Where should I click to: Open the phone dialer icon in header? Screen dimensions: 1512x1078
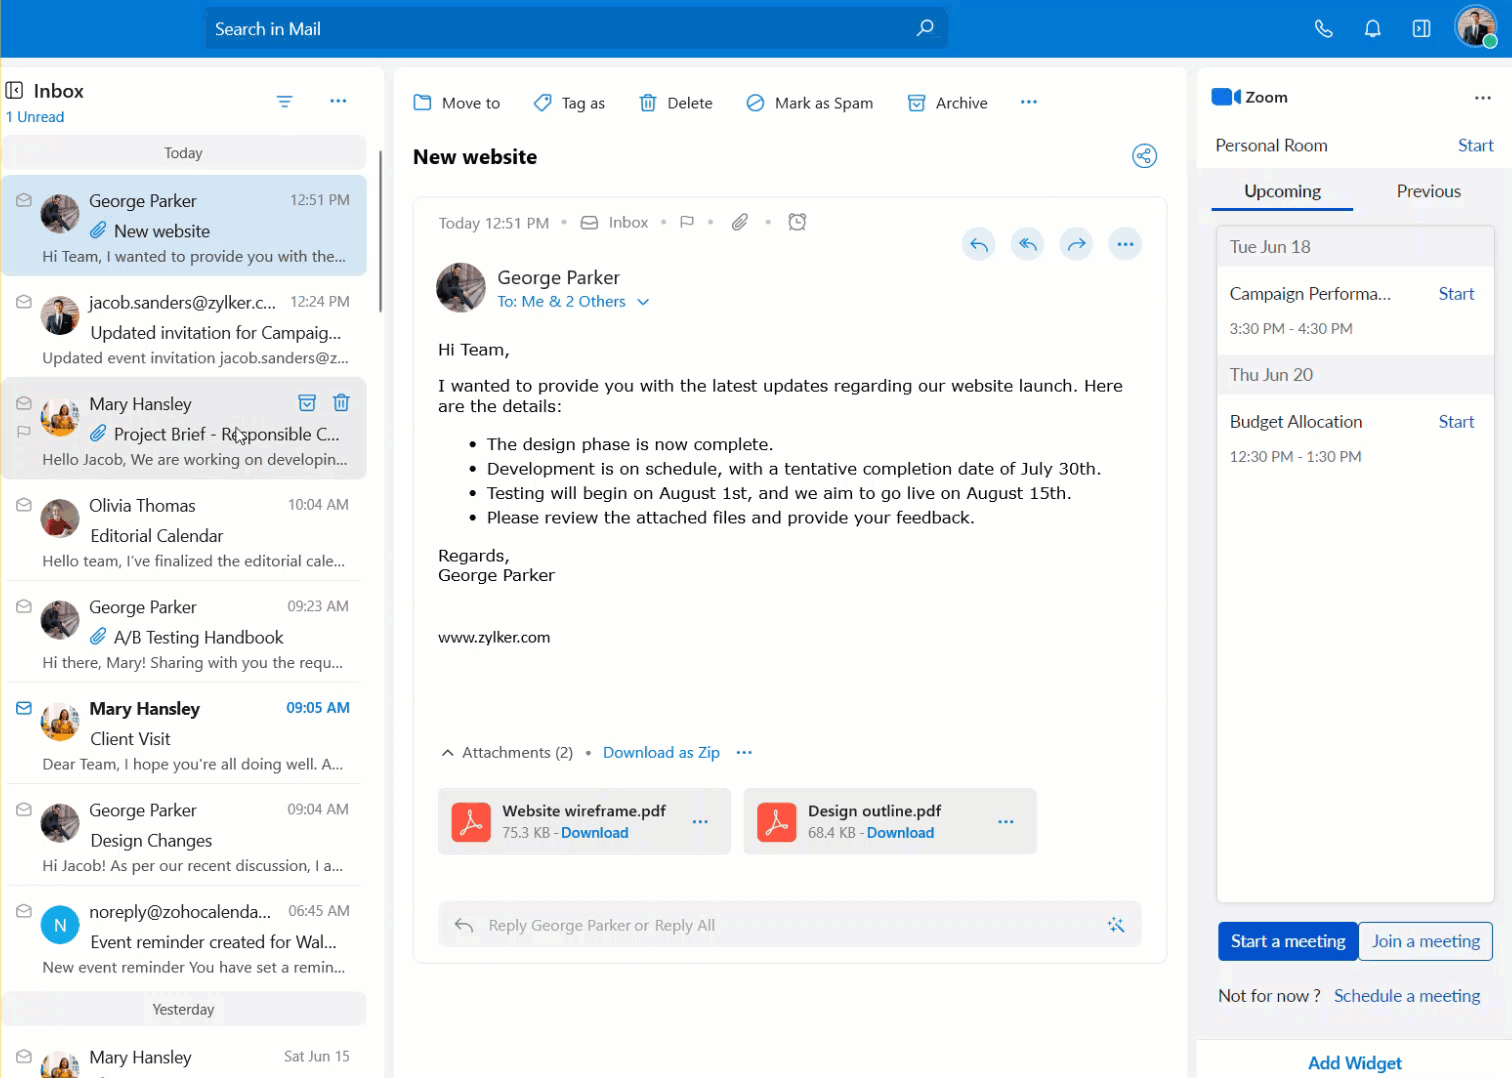point(1324,29)
